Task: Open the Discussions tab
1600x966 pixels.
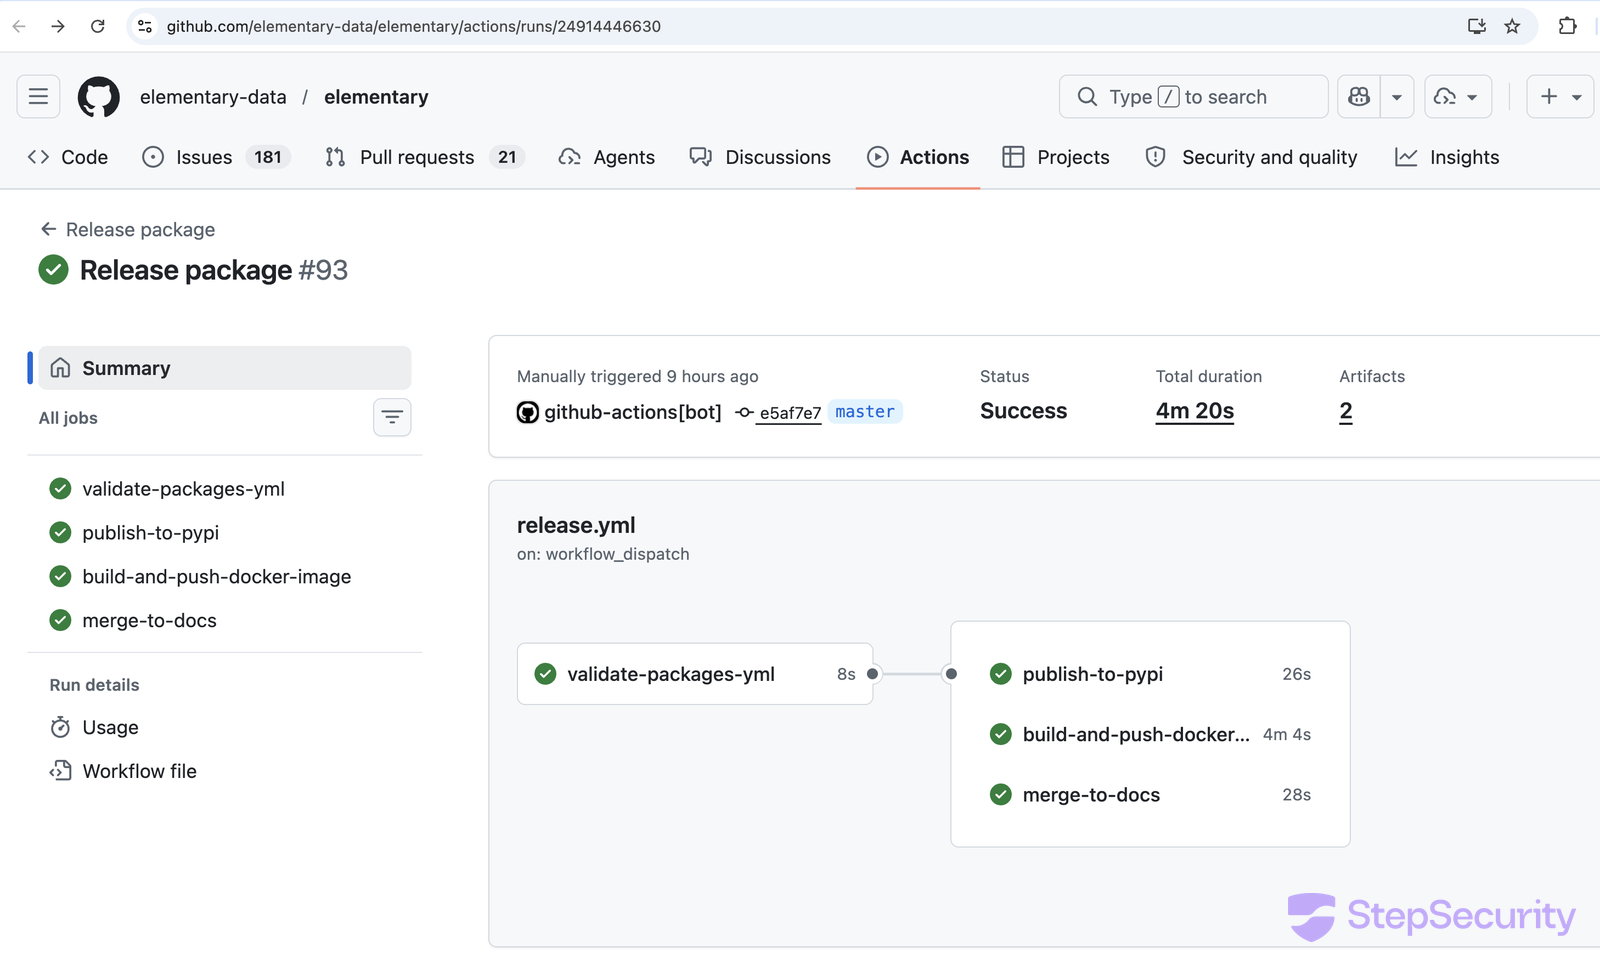Action: (760, 157)
